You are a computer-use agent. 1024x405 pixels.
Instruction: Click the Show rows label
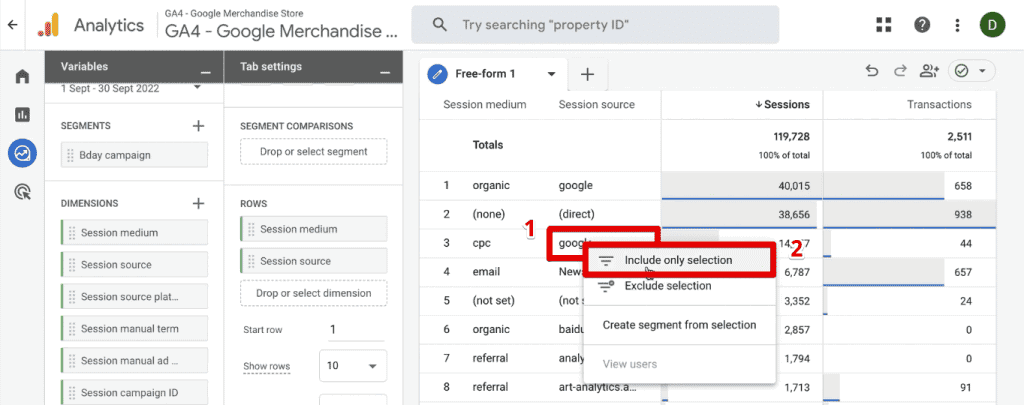coord(266,366)
